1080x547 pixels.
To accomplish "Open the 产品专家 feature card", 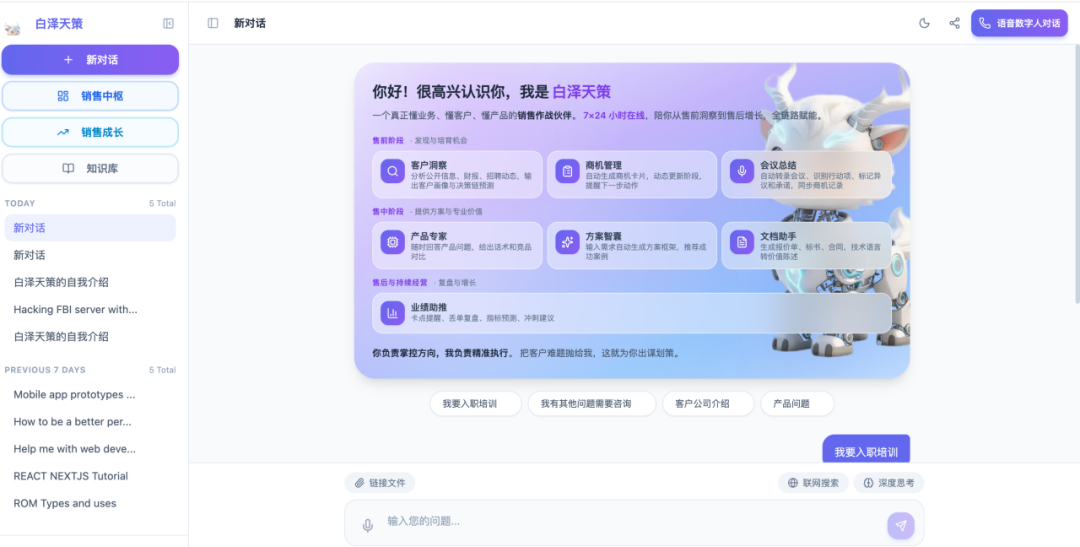I will pos(457,245).
